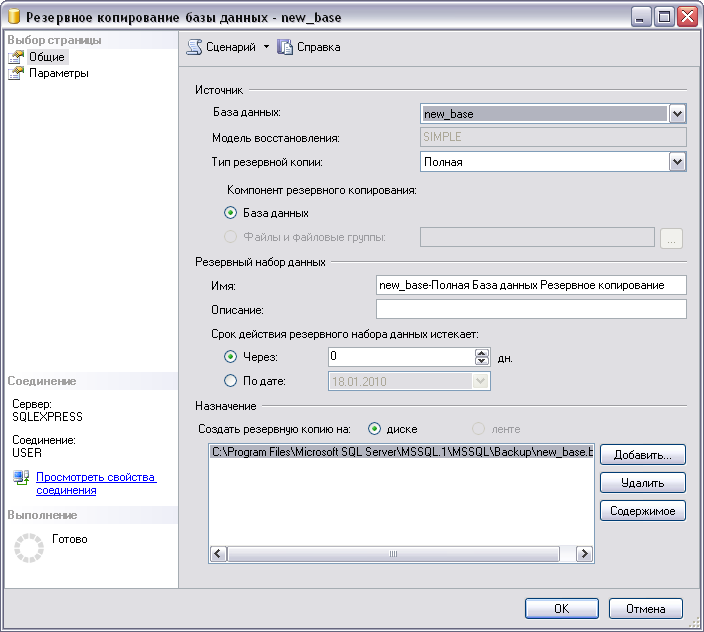The width and height of the screenshot is (704, 632).
Task: Open Просмотреть свойства соединения link
Action: [96, 484]
